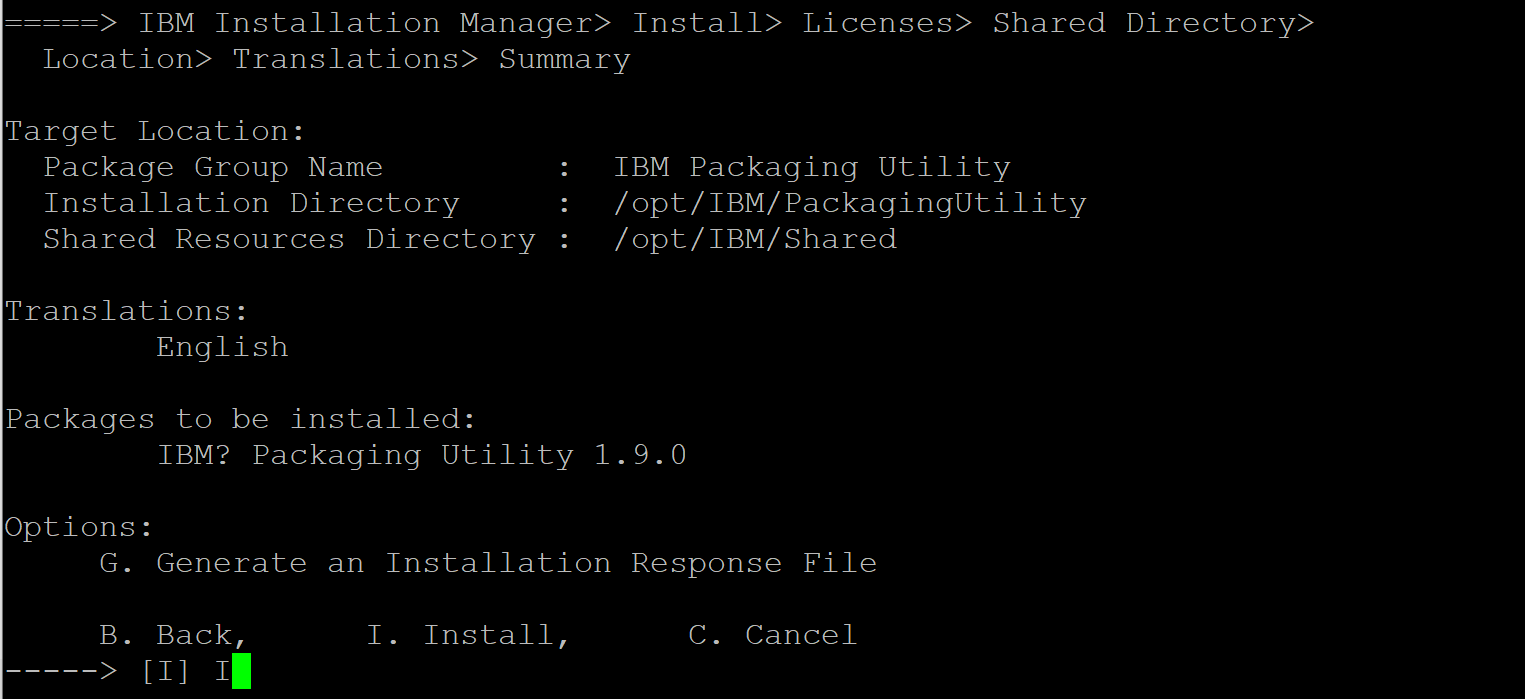
Task: Click the 'IBM? Packaging Utility 1.9.0' package line
Action: pos(422,456)
